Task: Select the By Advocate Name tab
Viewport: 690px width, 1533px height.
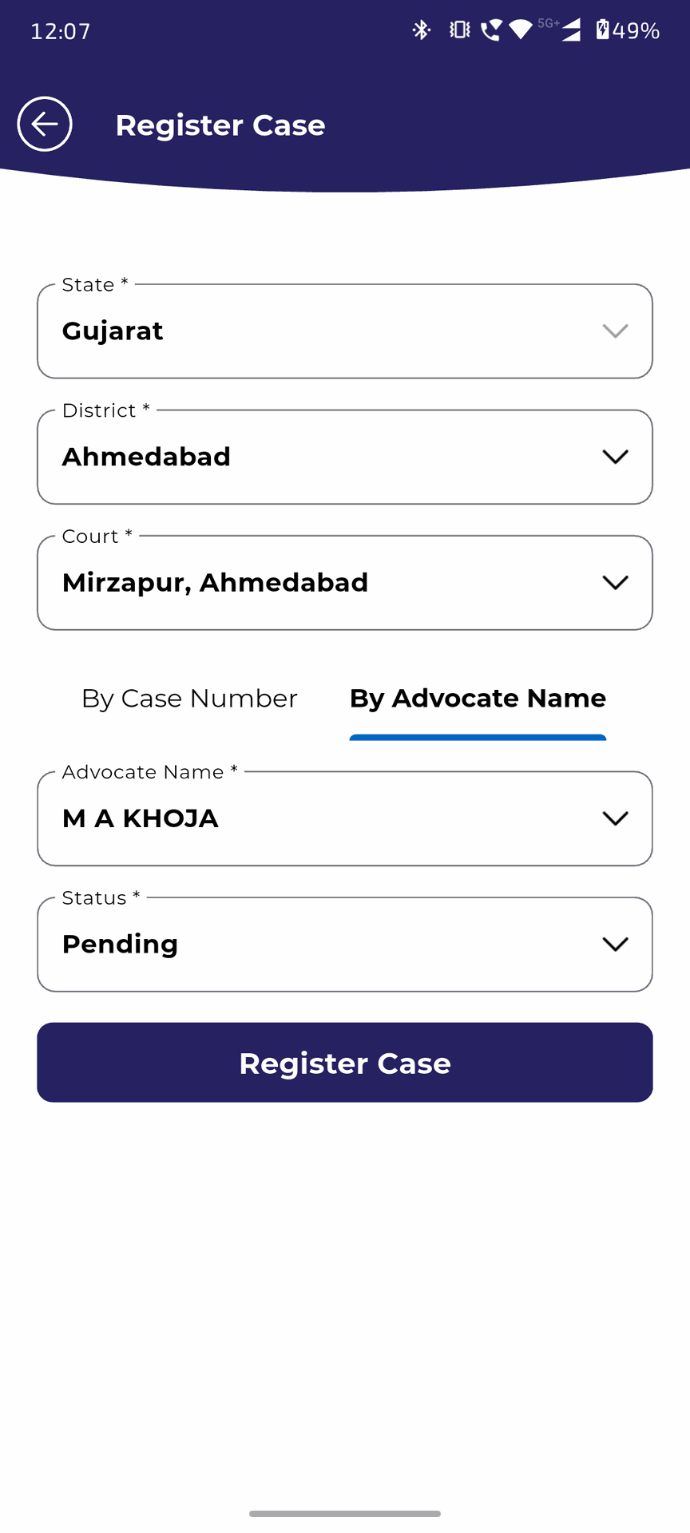Action: tap(477, 698)
